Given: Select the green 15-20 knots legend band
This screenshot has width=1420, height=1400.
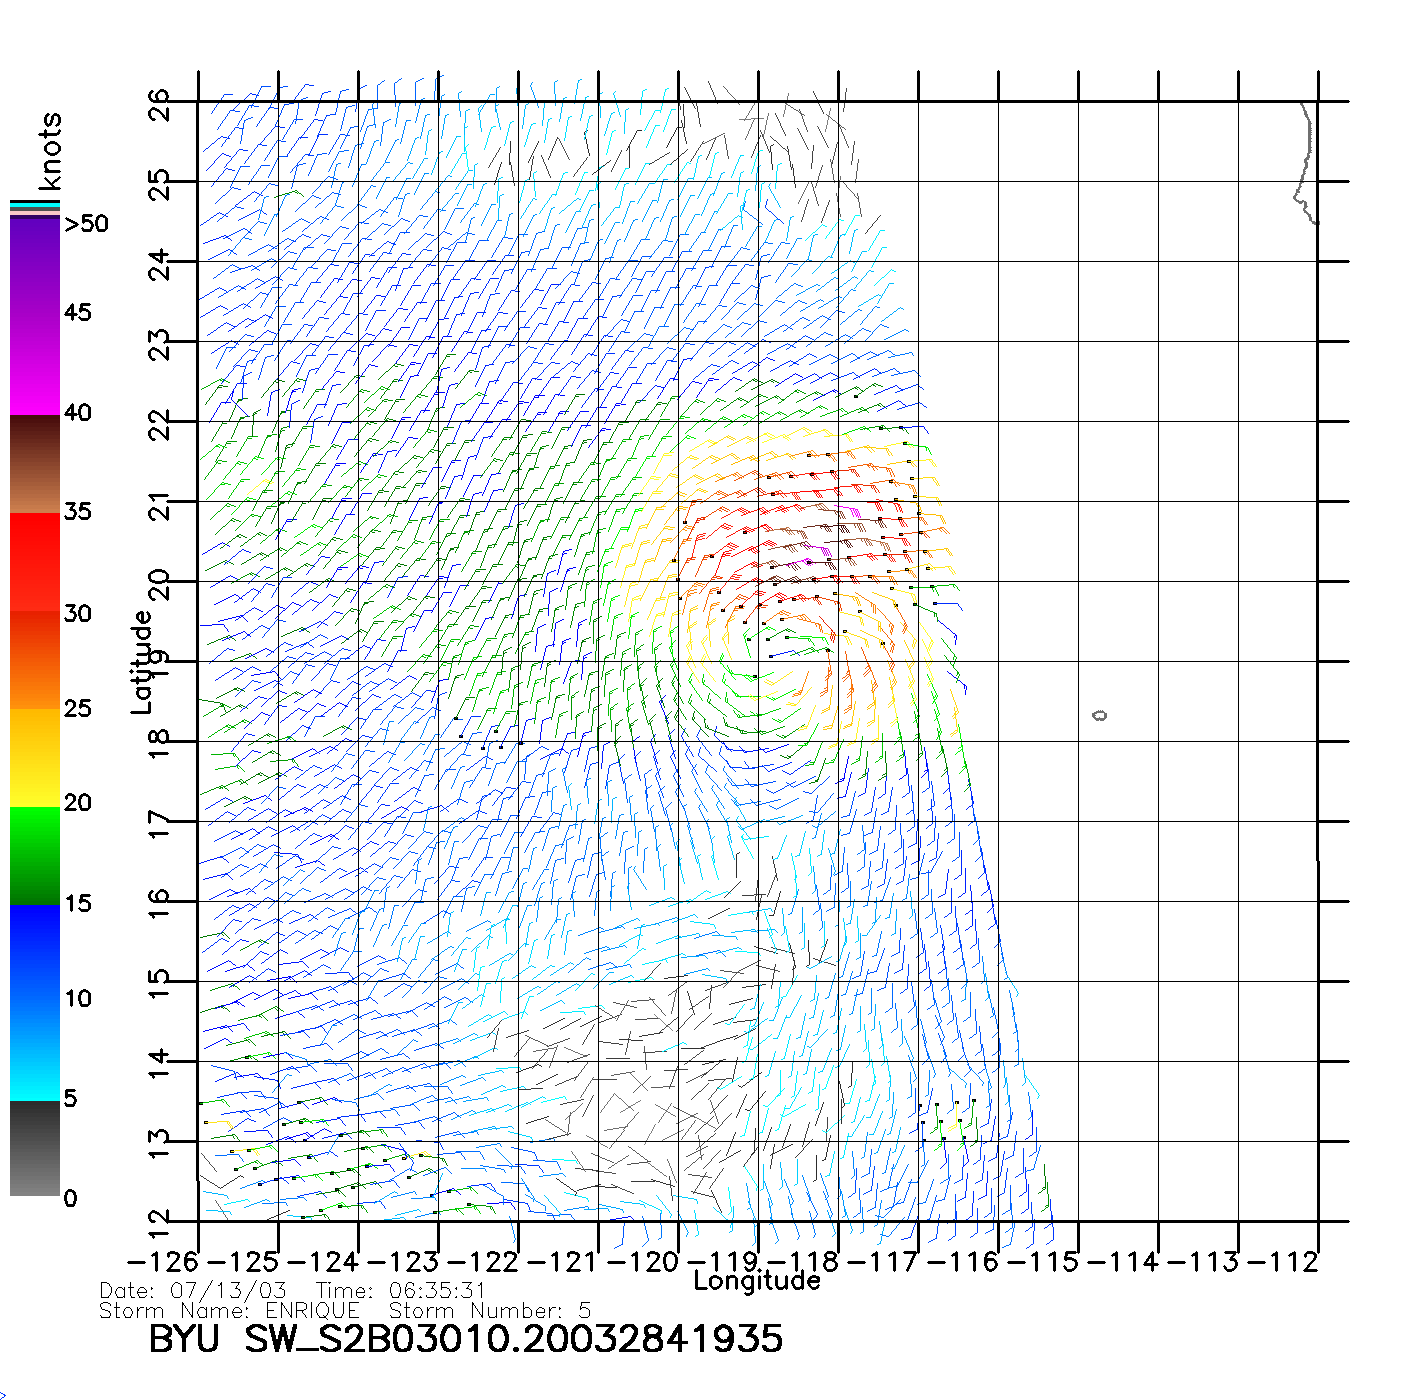Looking at the screenshot, I should pos(35,855).
